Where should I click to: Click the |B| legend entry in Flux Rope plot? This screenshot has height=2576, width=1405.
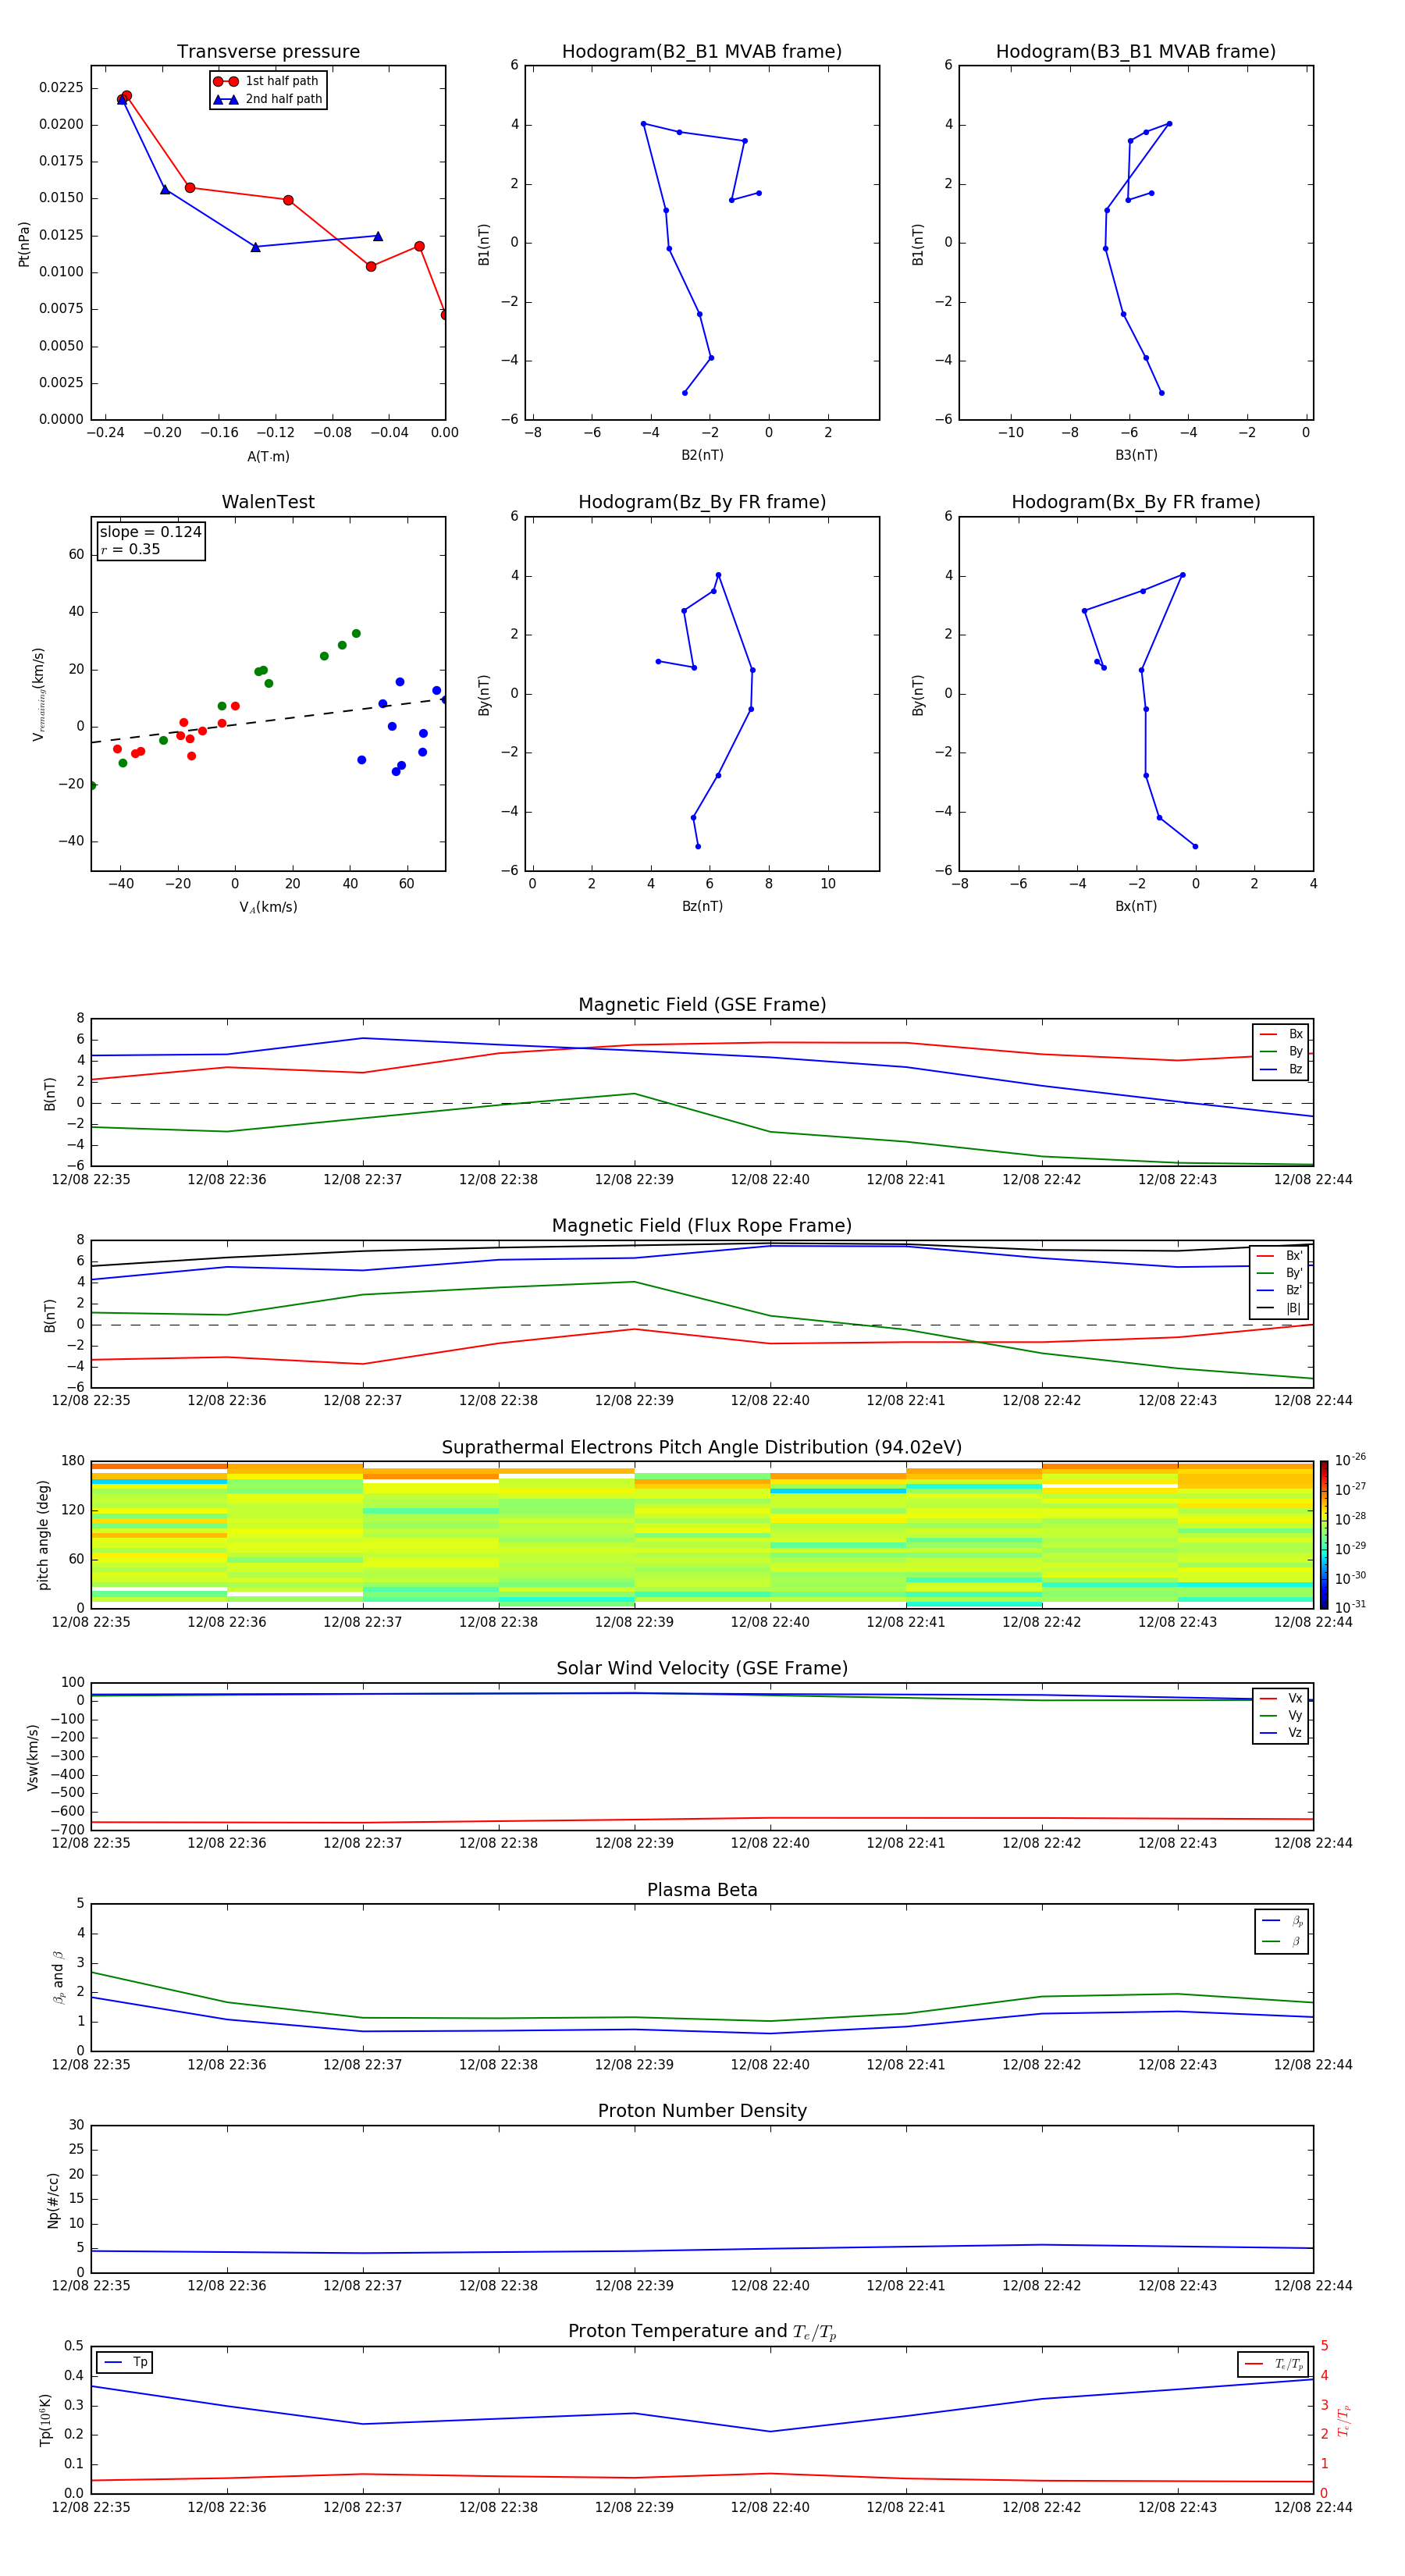[x=1279, y=1308]
